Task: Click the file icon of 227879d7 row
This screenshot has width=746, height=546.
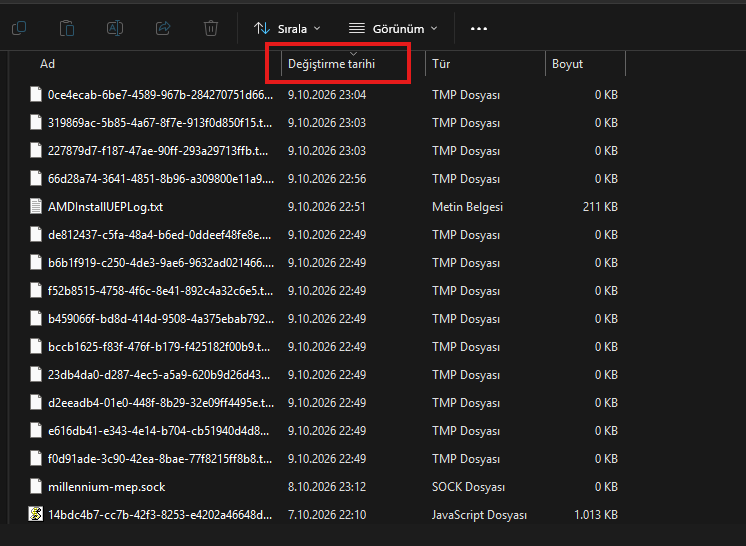Action: coord(36,150)
